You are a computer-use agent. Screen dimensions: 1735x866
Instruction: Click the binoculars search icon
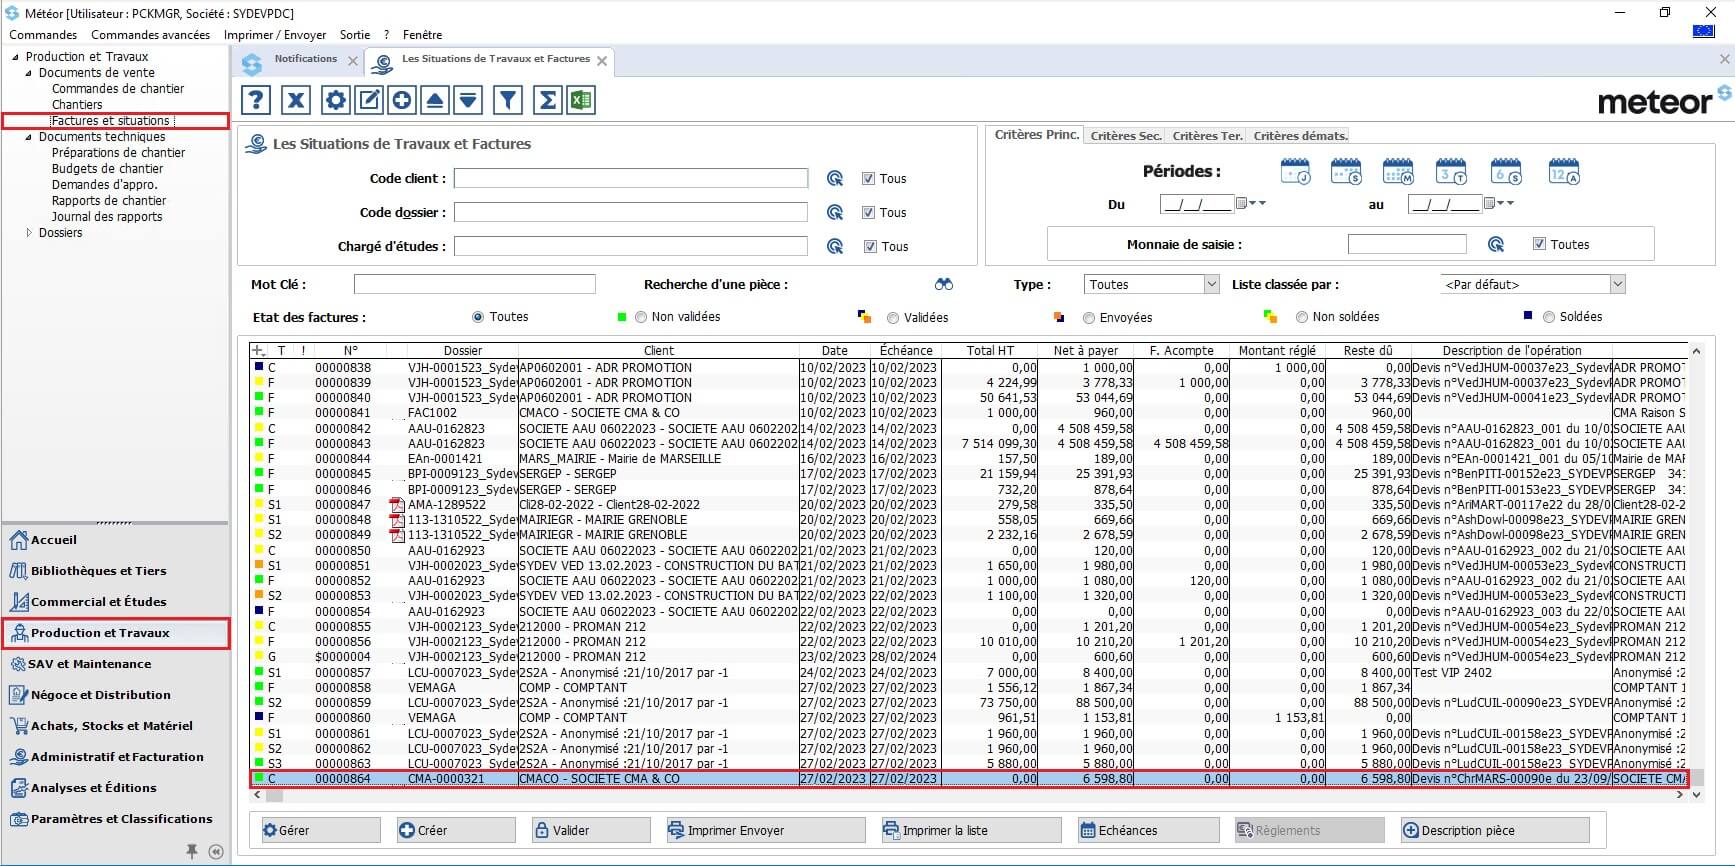(944, 285)
